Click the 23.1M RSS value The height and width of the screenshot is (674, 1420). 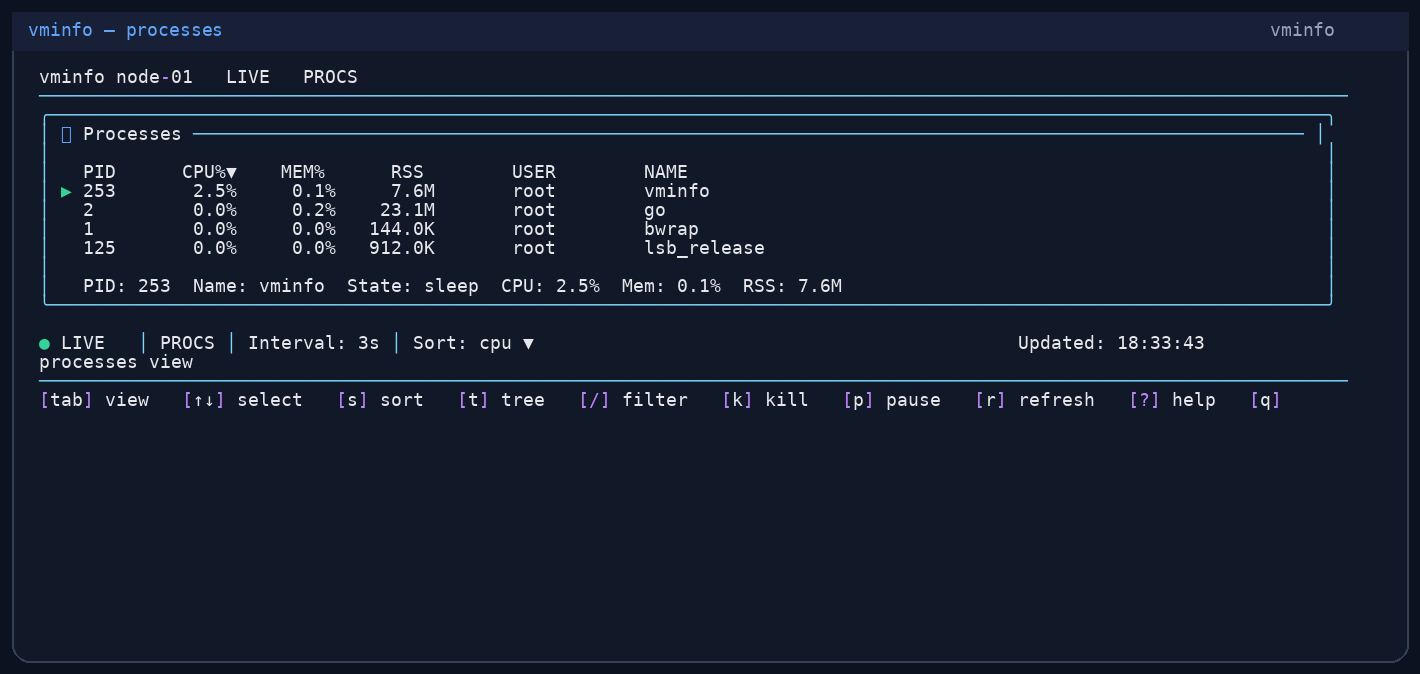(407, 210)
